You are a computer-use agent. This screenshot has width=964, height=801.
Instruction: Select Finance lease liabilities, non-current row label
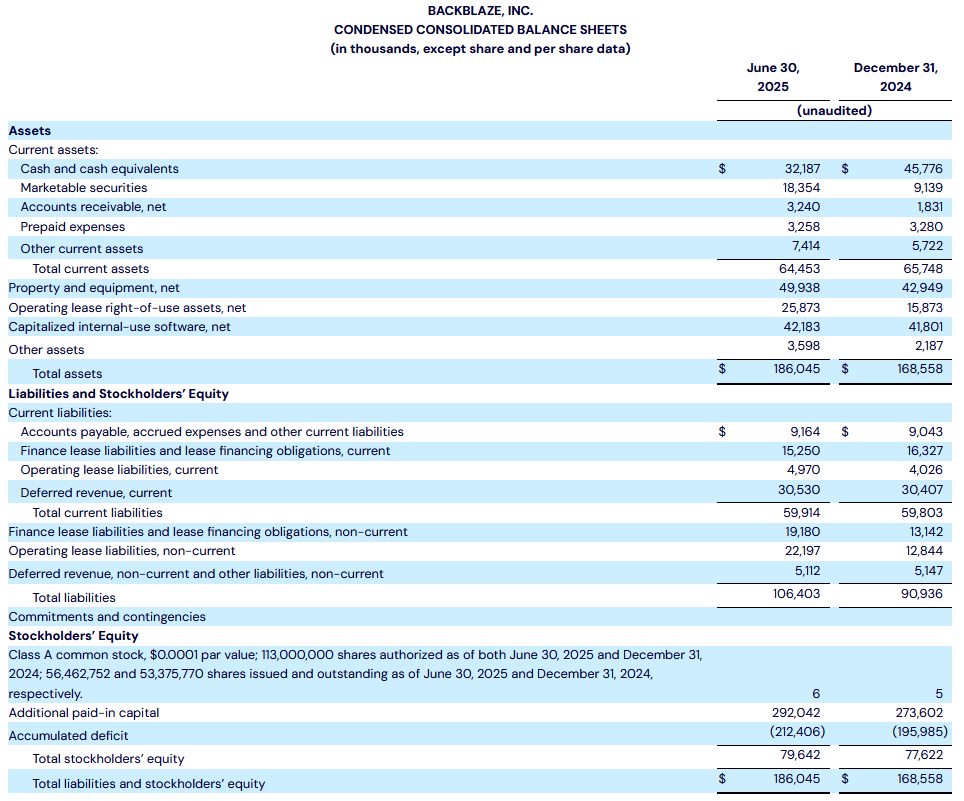(208, 532)
